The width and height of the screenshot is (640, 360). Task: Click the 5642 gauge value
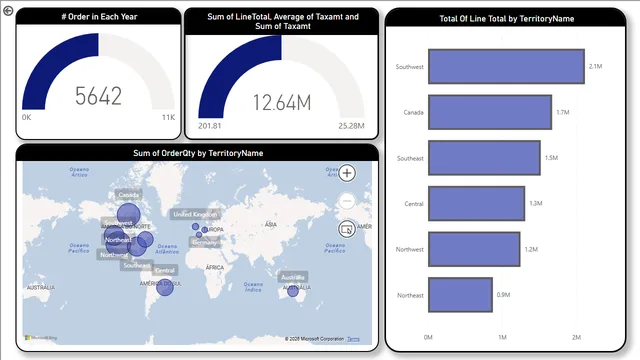(98, 96)
